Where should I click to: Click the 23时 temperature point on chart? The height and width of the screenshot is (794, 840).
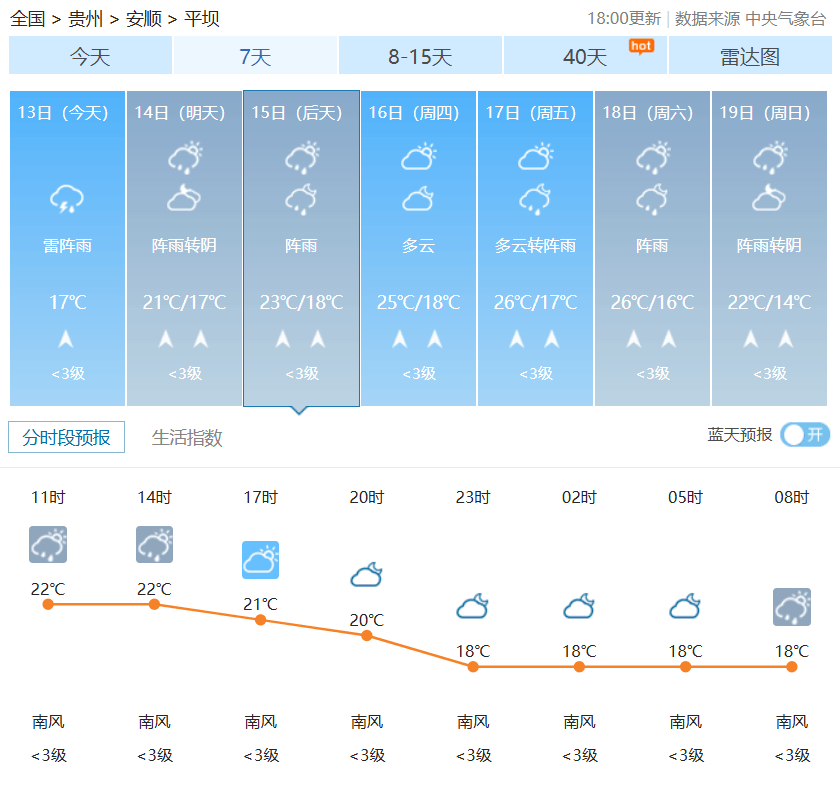coord(473,666)
